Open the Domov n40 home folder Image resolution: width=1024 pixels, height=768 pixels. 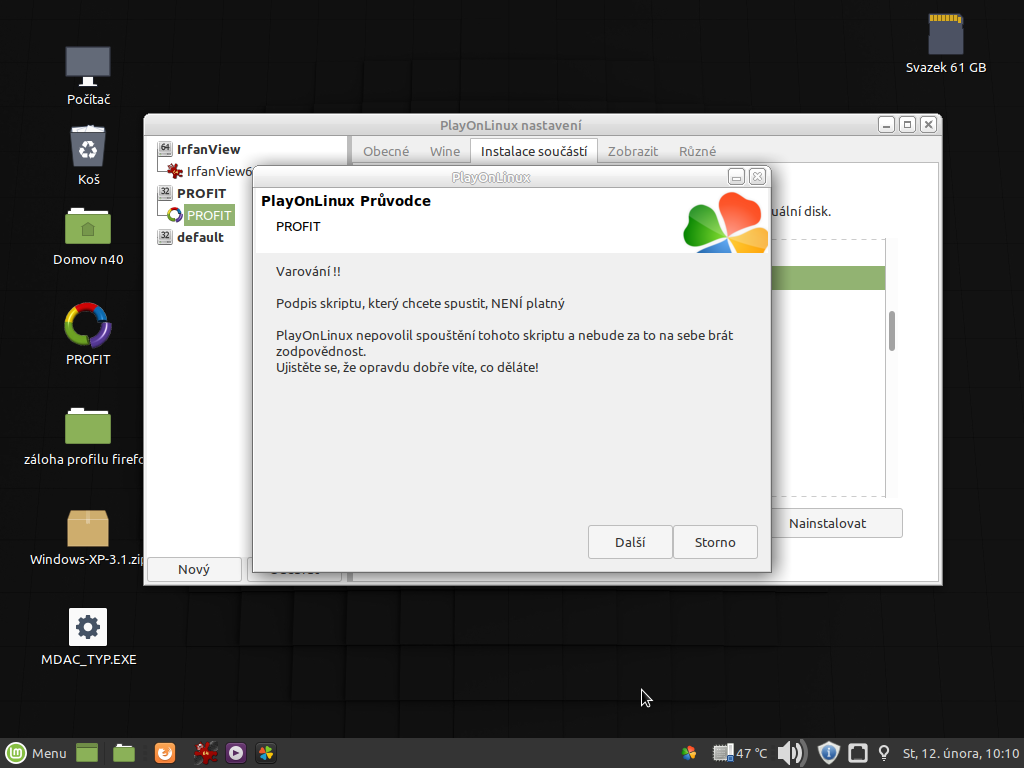coord(88,227)
